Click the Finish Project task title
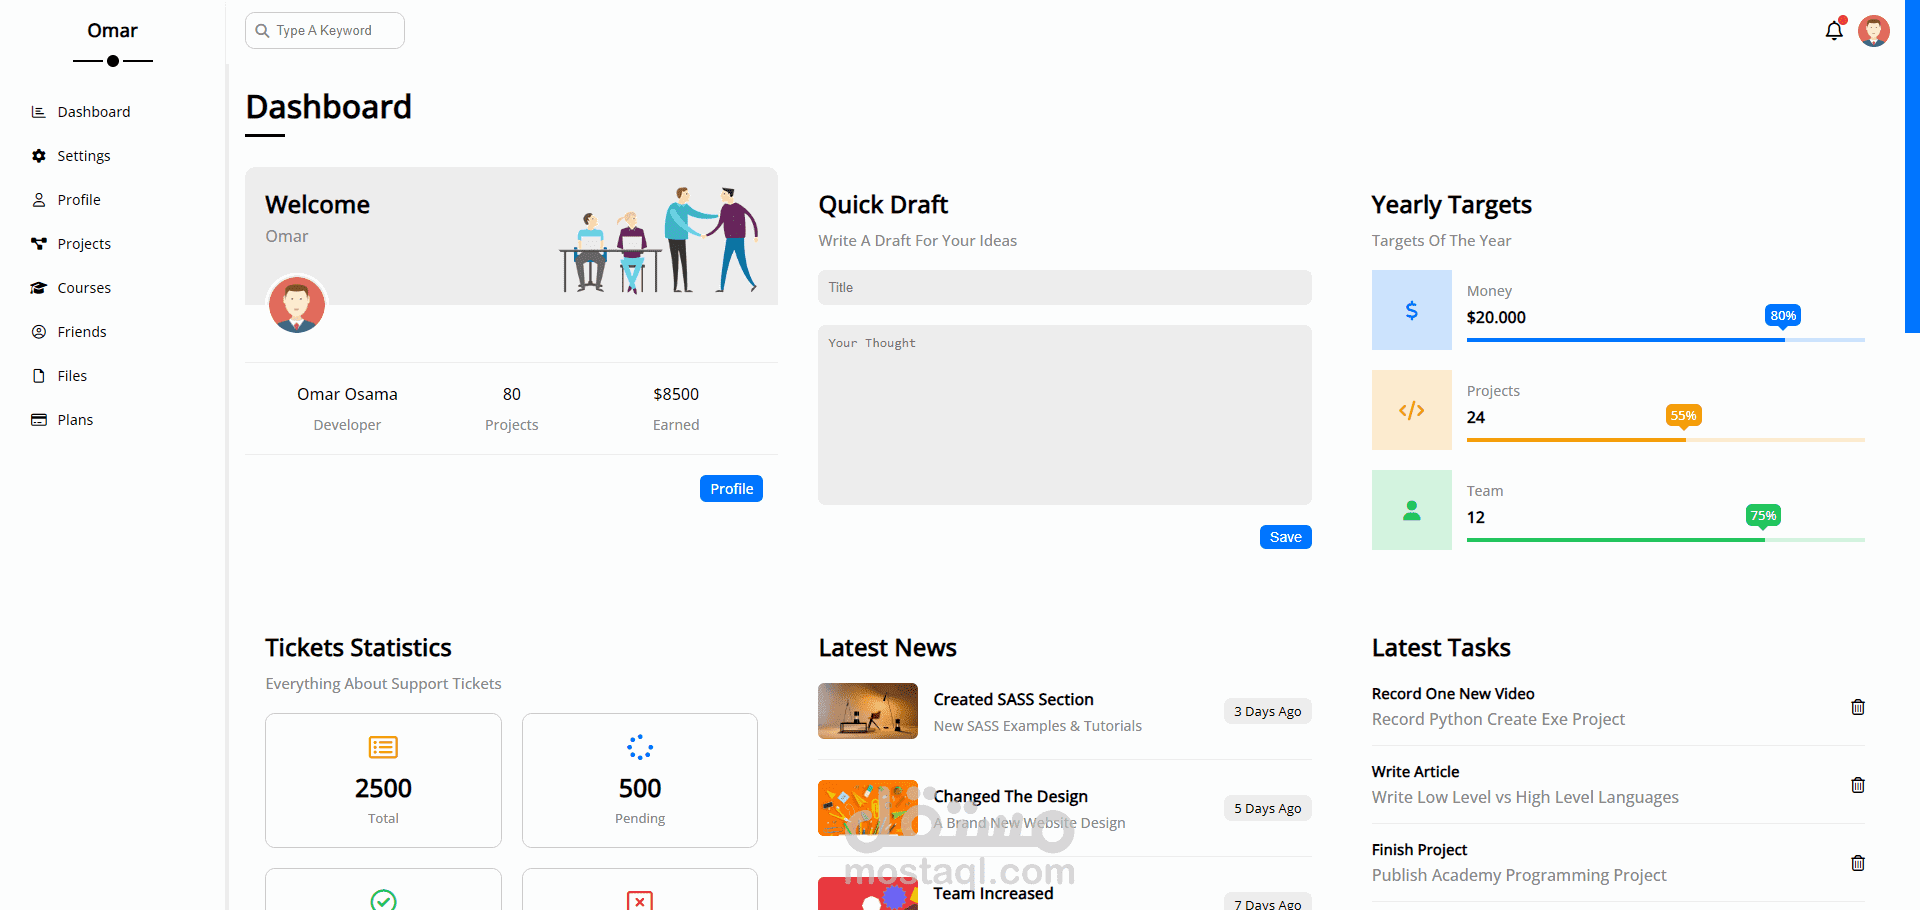The height and width of the screenshot is (910, 1920). click(1419, 850)
